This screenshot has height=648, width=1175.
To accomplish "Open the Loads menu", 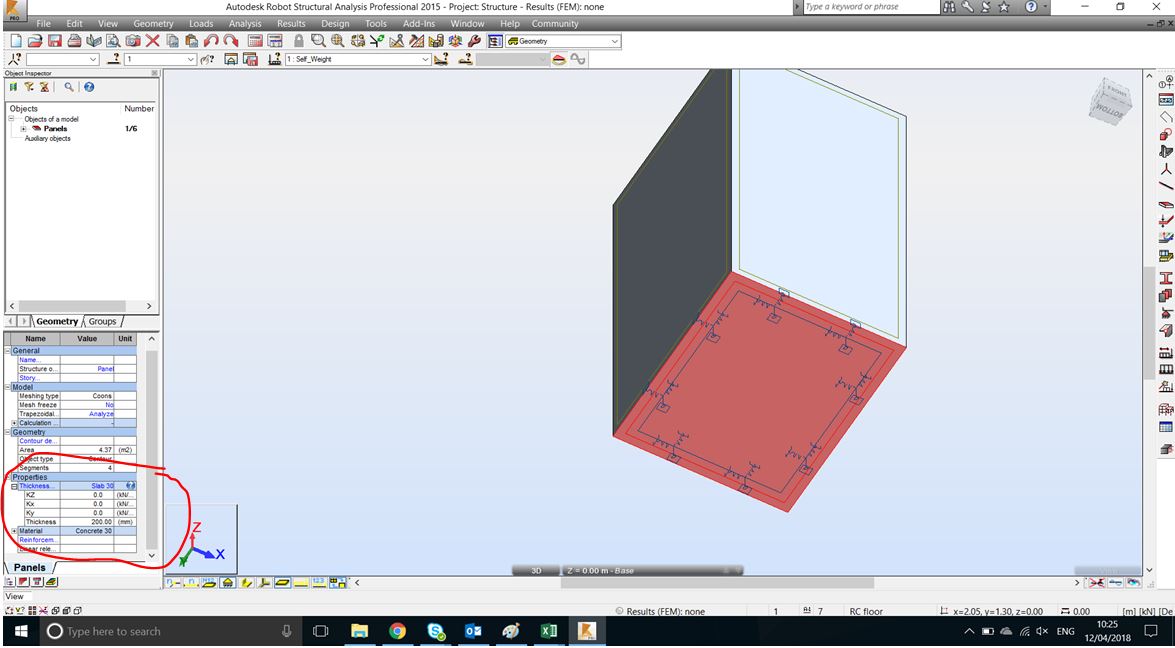I will 201,23.
